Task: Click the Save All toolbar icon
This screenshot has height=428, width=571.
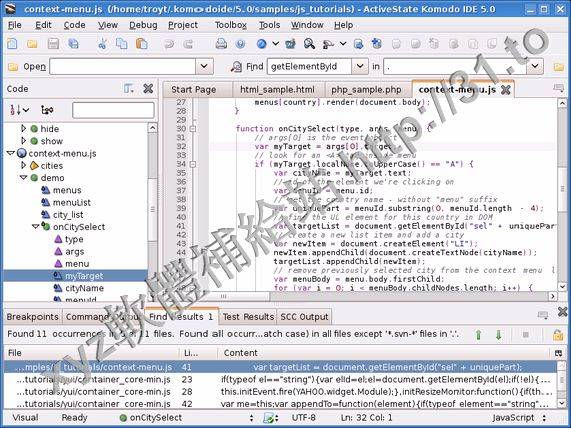Action: pyautogui.click(x=73, y=44)
